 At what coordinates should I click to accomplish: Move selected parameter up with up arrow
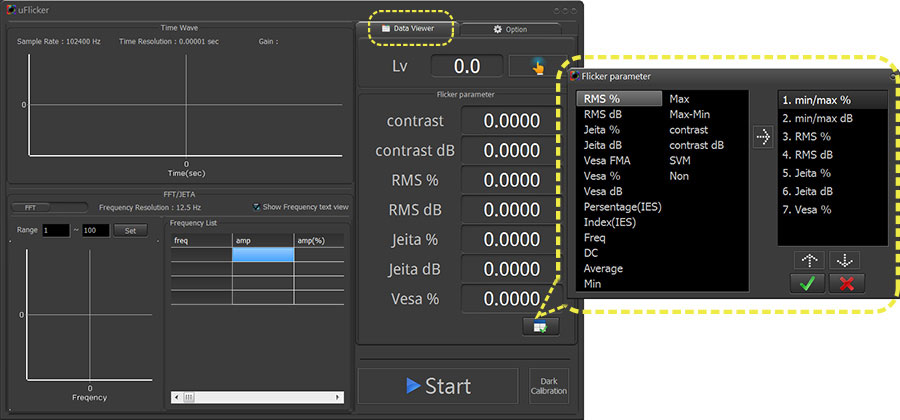point(807,259)
